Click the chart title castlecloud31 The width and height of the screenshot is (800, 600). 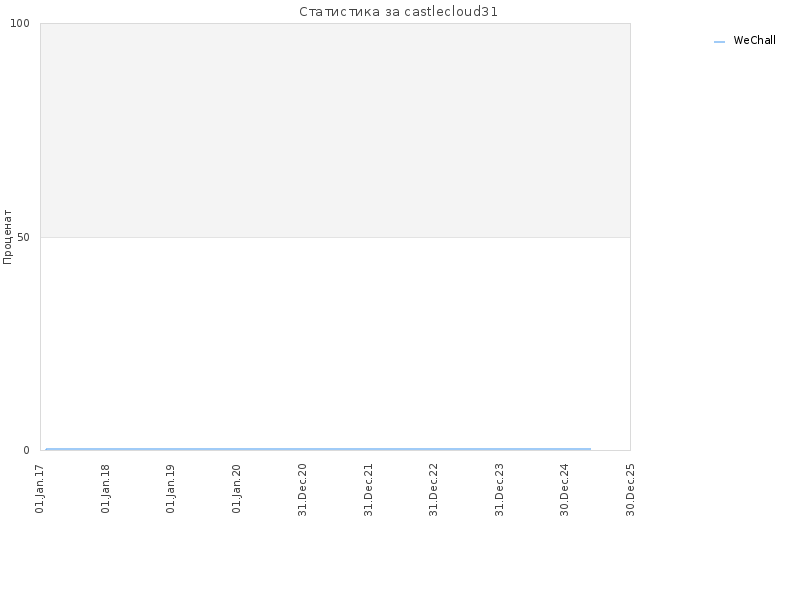398,12
